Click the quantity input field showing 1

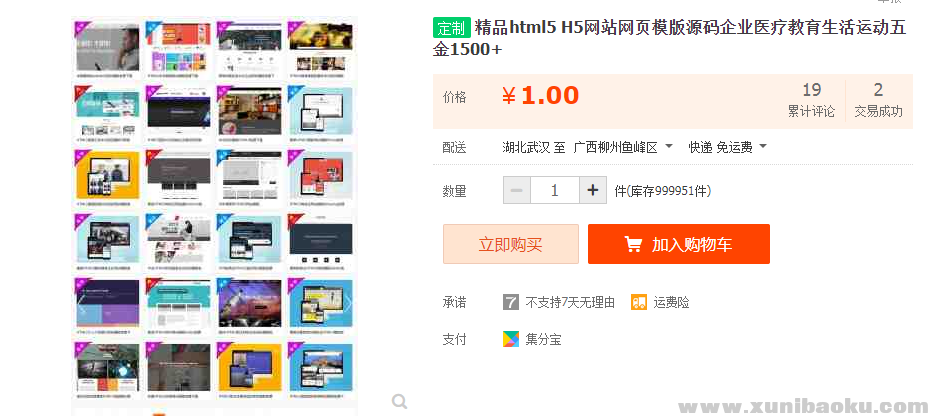[555, 190]
